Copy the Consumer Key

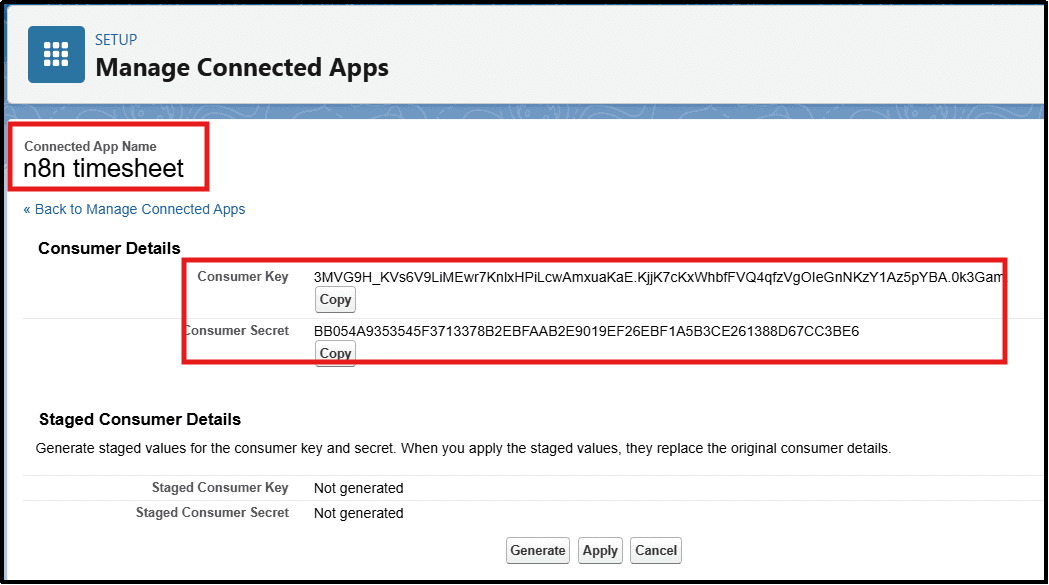pos(335,300)
